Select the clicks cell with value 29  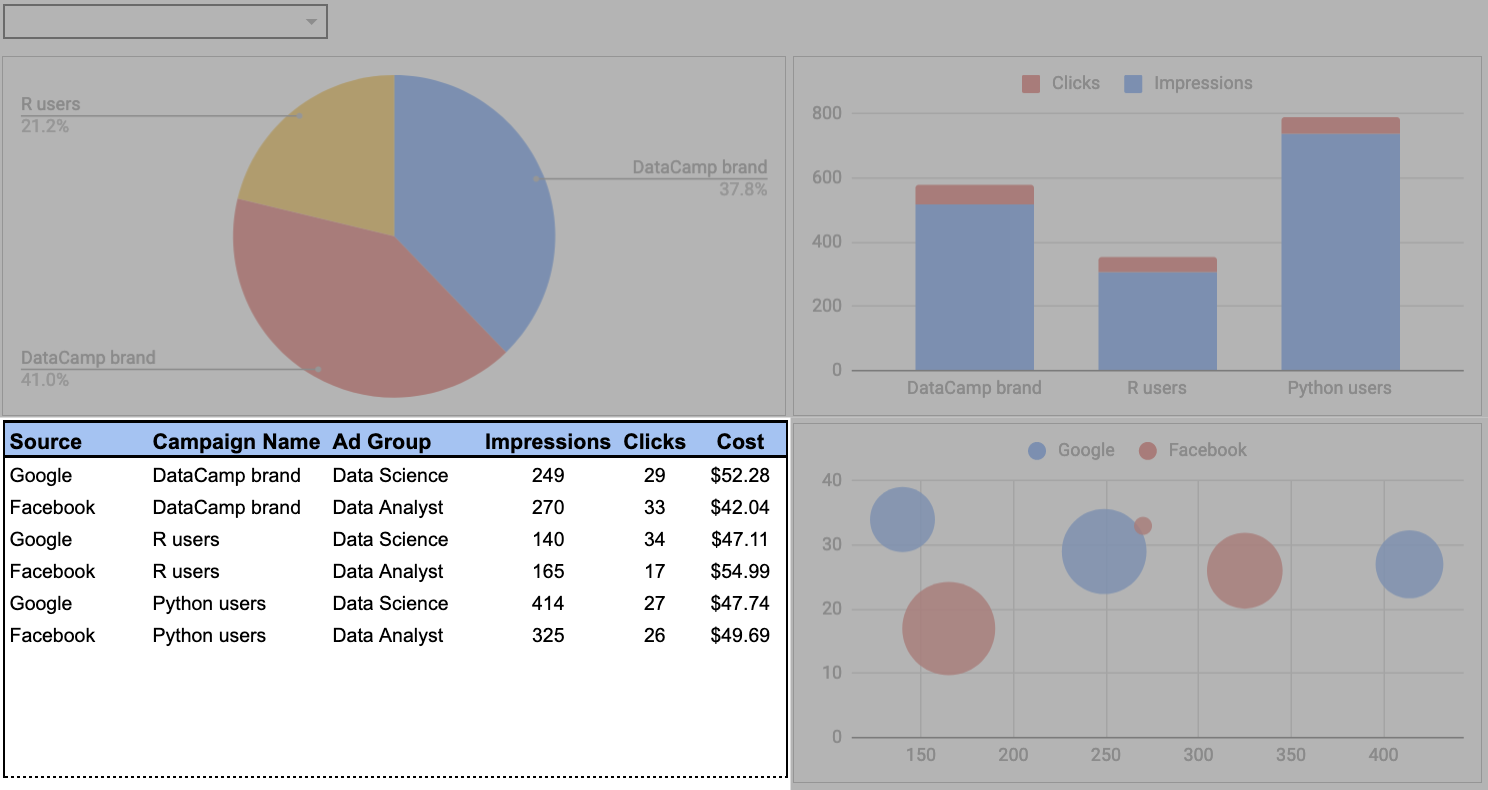point(655,475)
